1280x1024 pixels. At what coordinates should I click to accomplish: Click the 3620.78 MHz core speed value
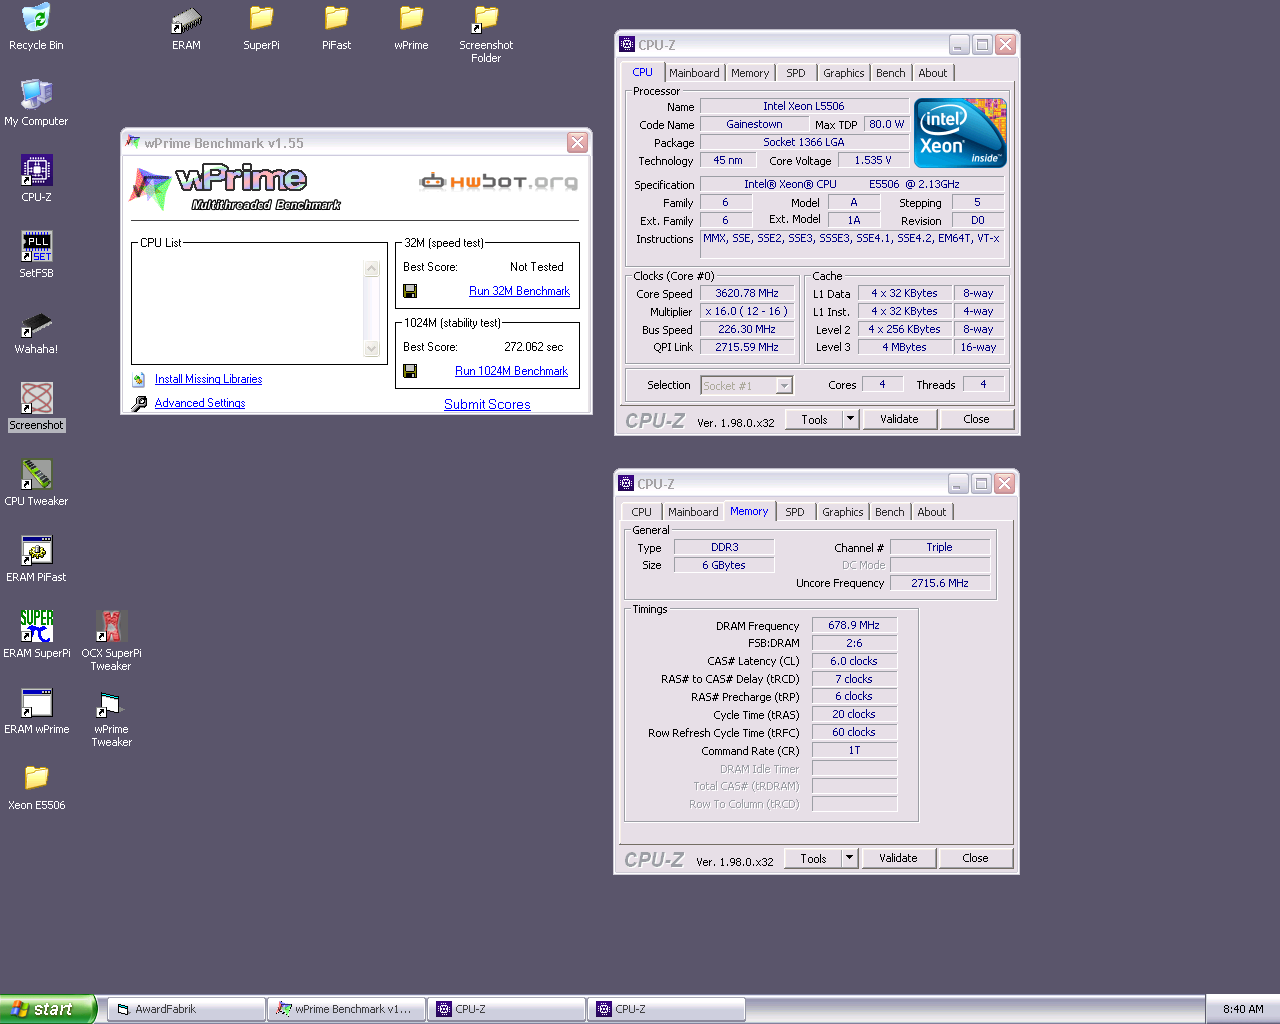pos(747,293)
